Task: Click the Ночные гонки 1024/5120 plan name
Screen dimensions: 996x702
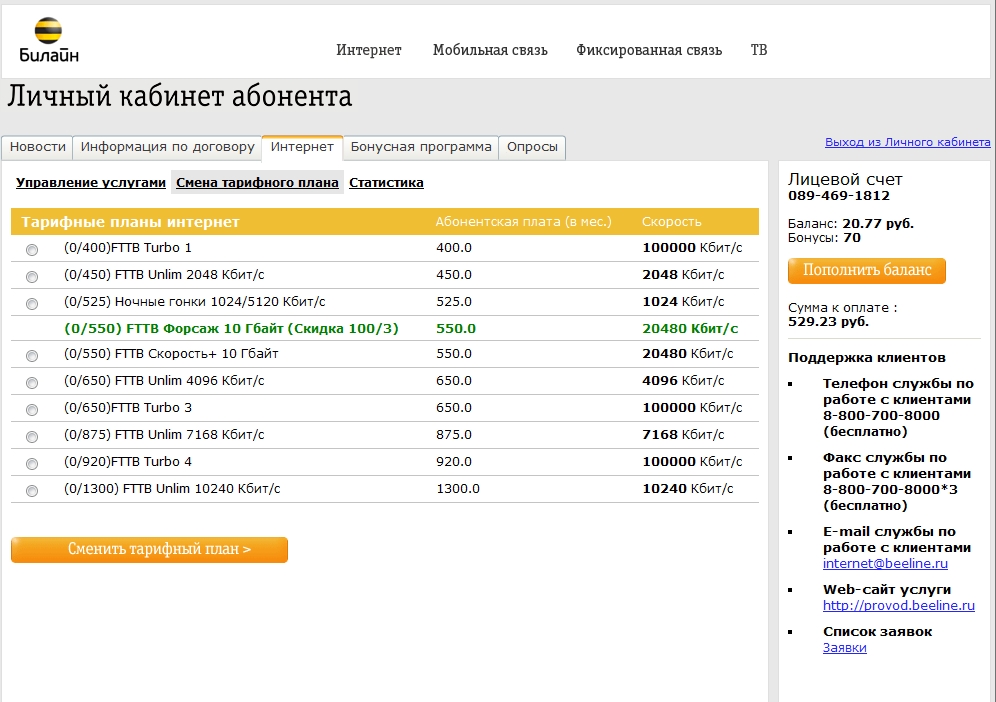Action: (194, 302)
